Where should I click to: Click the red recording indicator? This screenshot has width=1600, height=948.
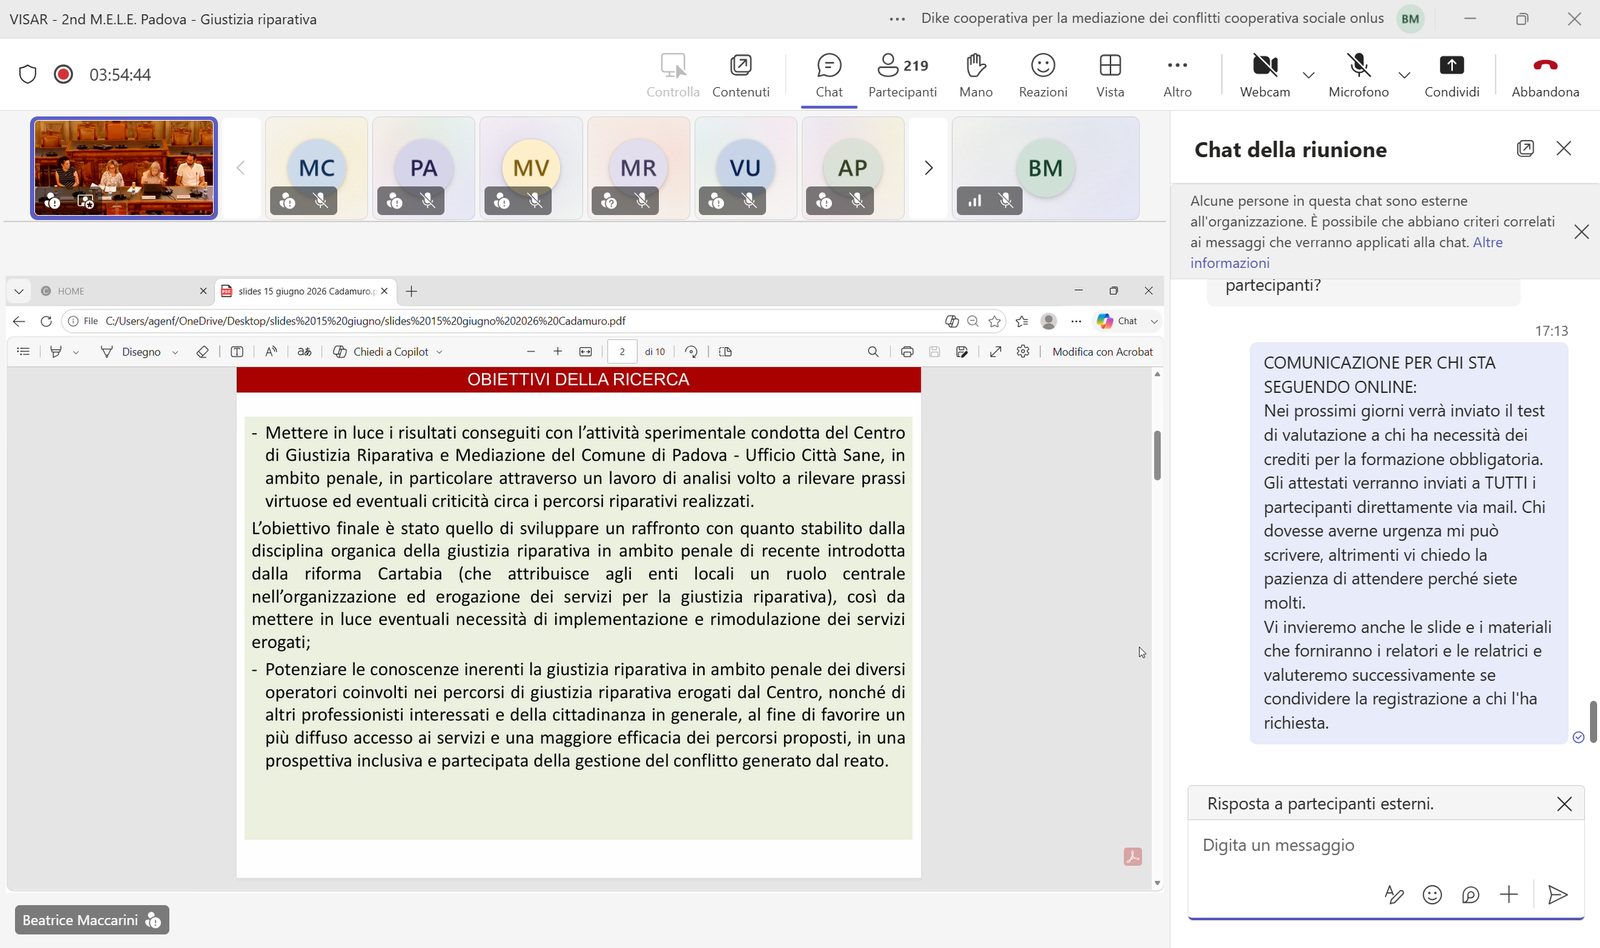(63, 74)
